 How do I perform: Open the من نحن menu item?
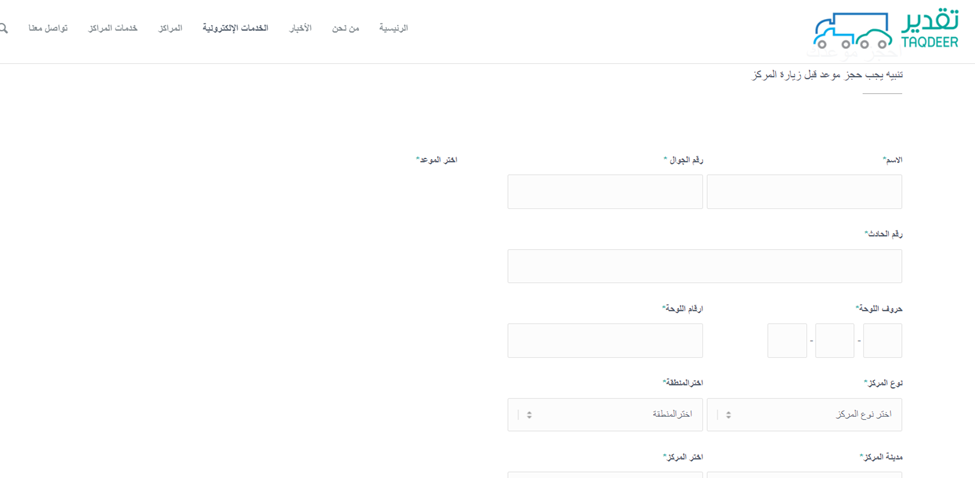tap(345, 29)
